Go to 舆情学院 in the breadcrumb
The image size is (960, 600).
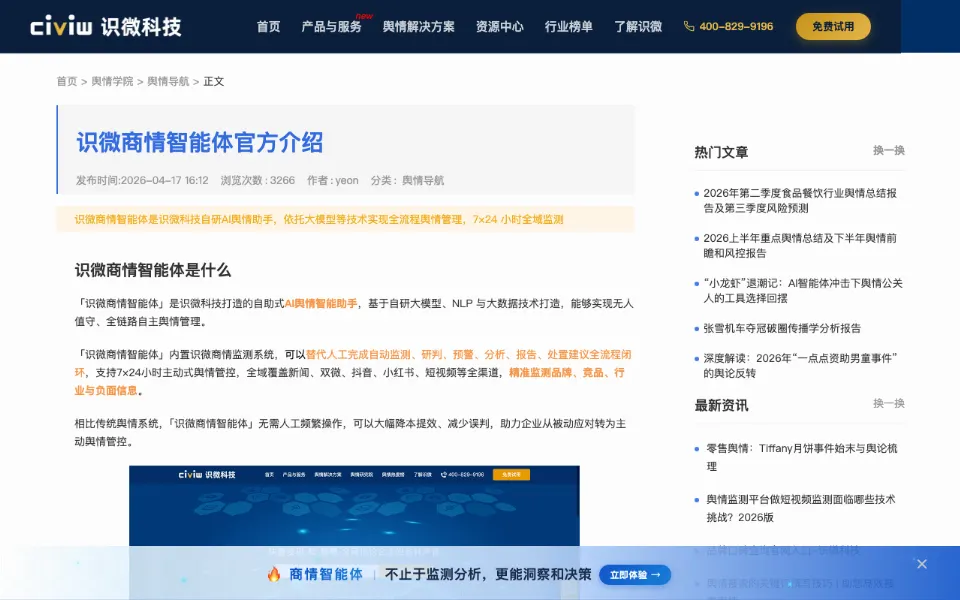click(x=112, y=81)
